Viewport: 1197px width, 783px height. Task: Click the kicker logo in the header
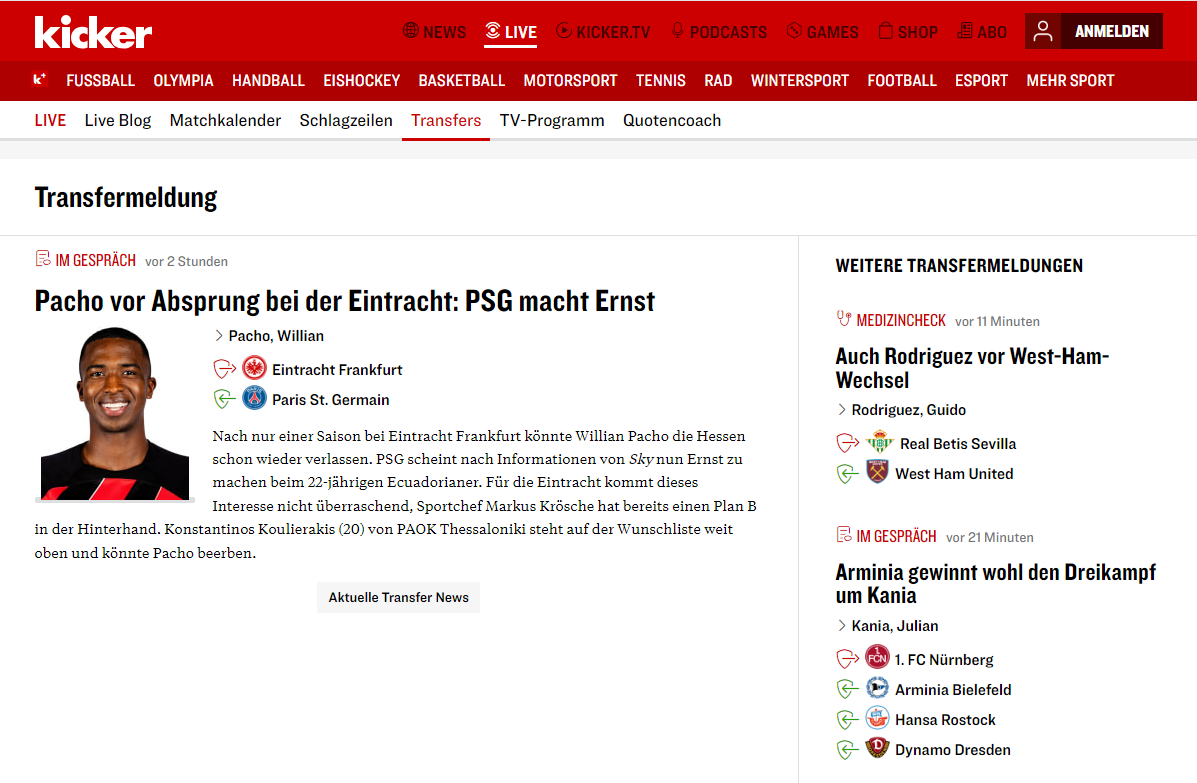(x=92, y=31)
